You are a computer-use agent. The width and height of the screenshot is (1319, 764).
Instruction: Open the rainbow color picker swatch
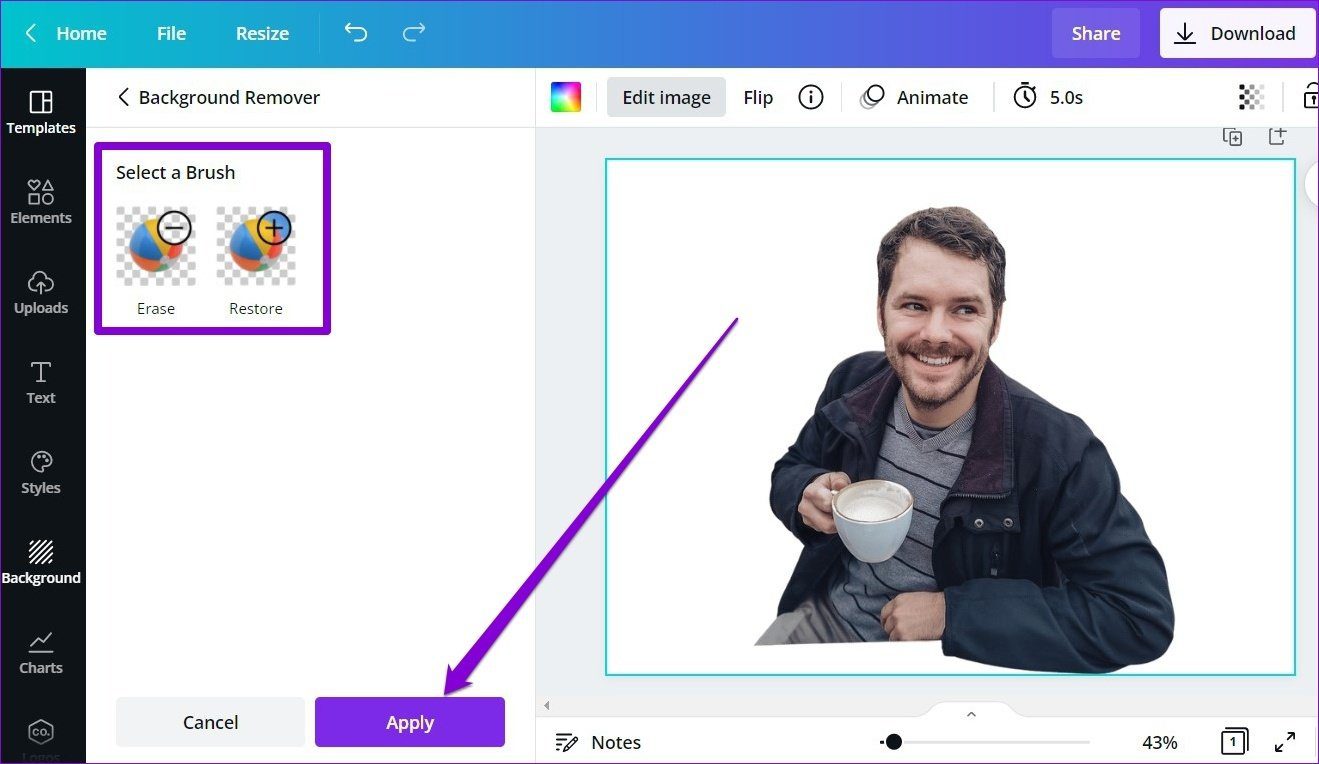[x=566, y=97]
